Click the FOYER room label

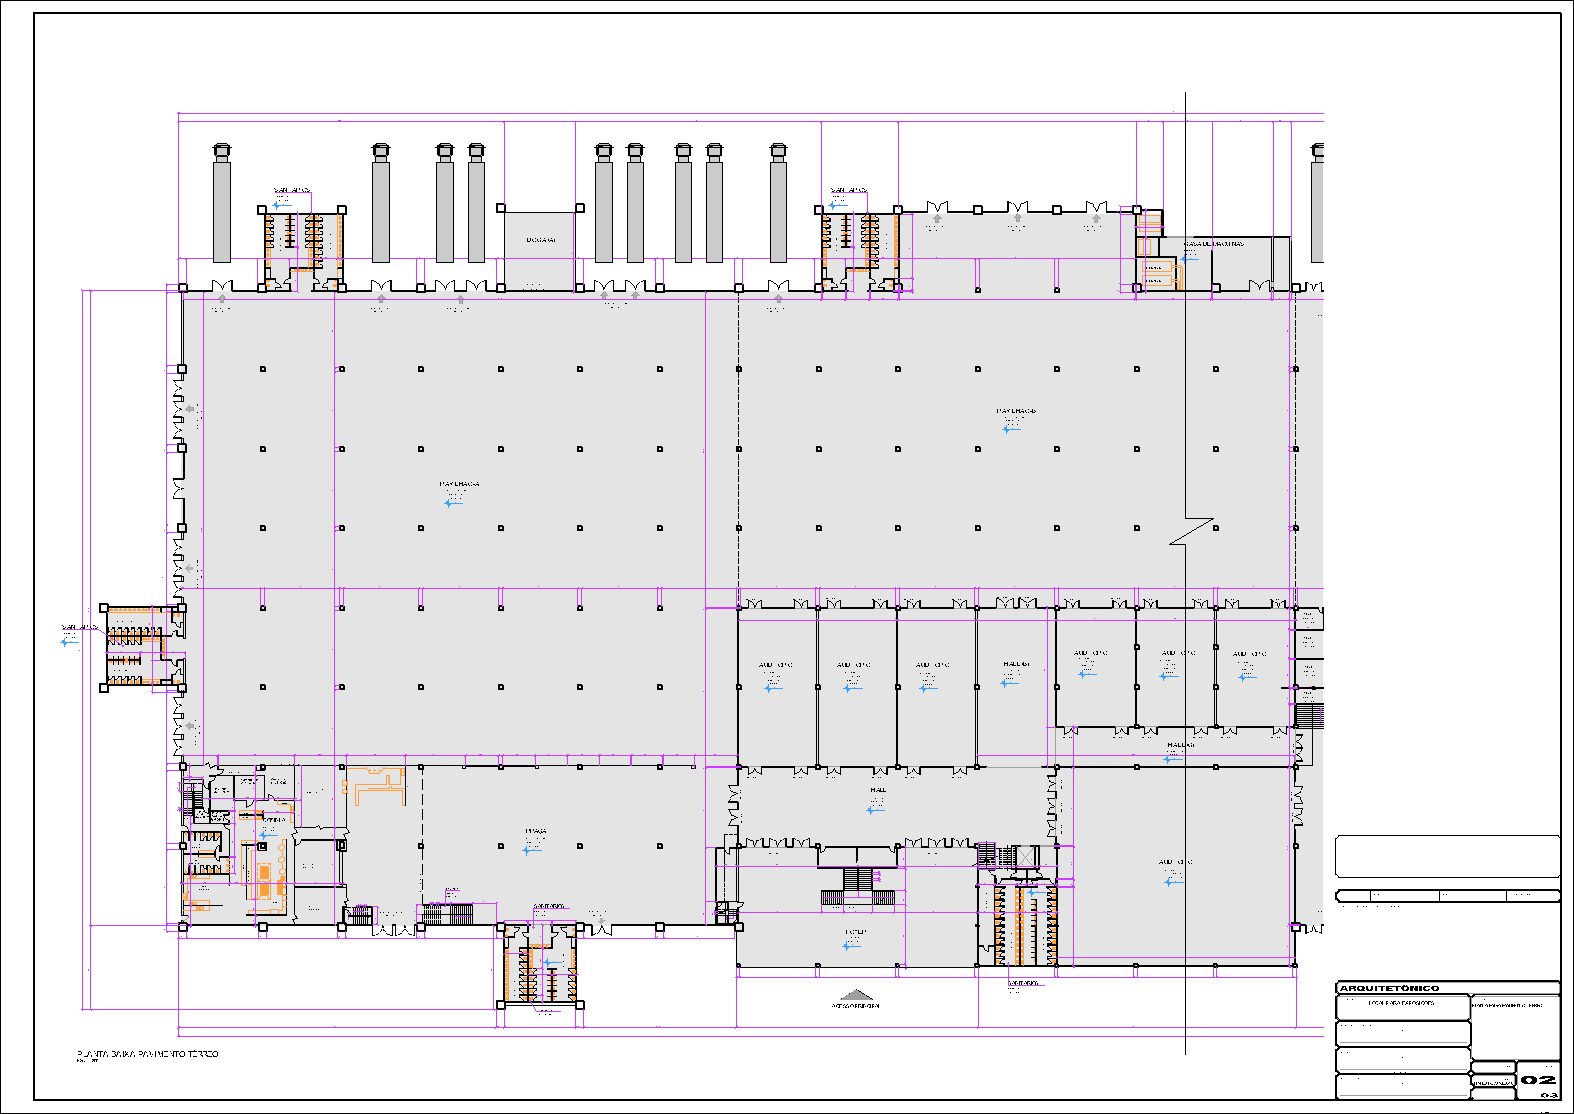(855, 932)
